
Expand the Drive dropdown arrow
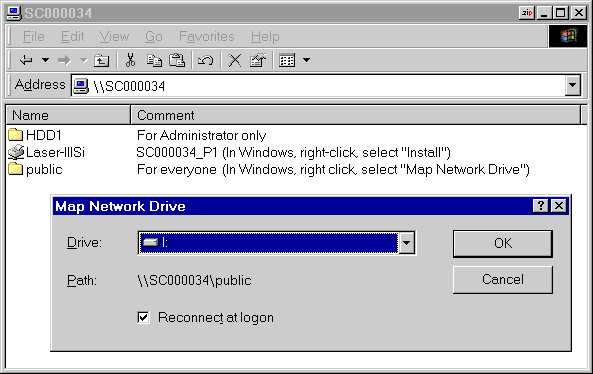(x=407, y=242)
